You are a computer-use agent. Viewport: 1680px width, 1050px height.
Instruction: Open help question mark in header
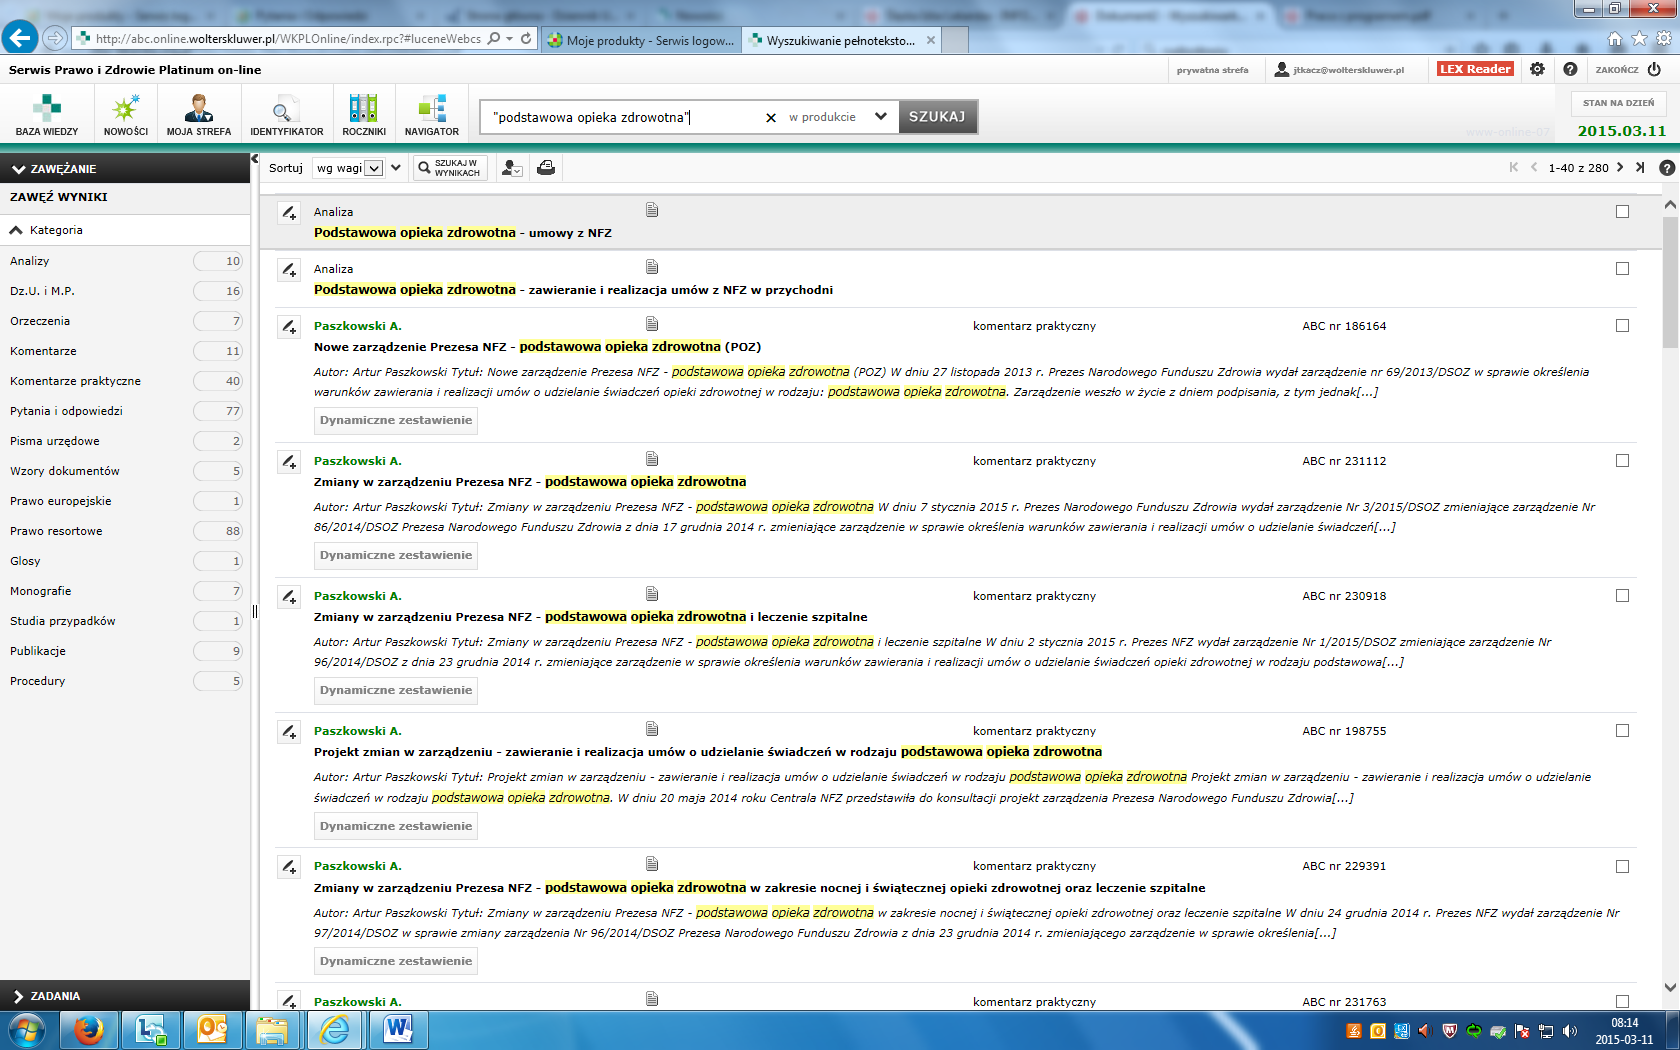click(x=1570, y=69)
